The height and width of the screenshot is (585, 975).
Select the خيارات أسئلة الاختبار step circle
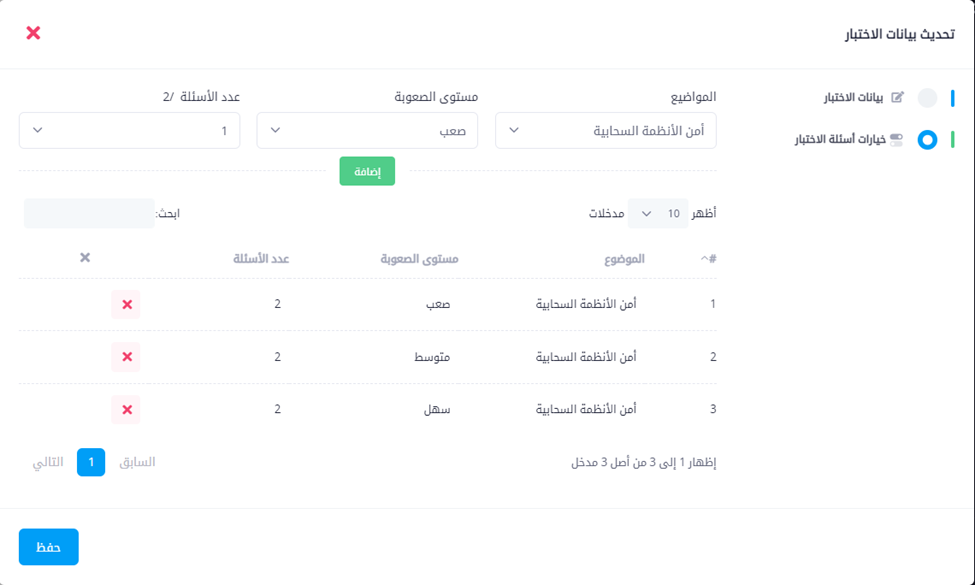[x=927, y=140]
